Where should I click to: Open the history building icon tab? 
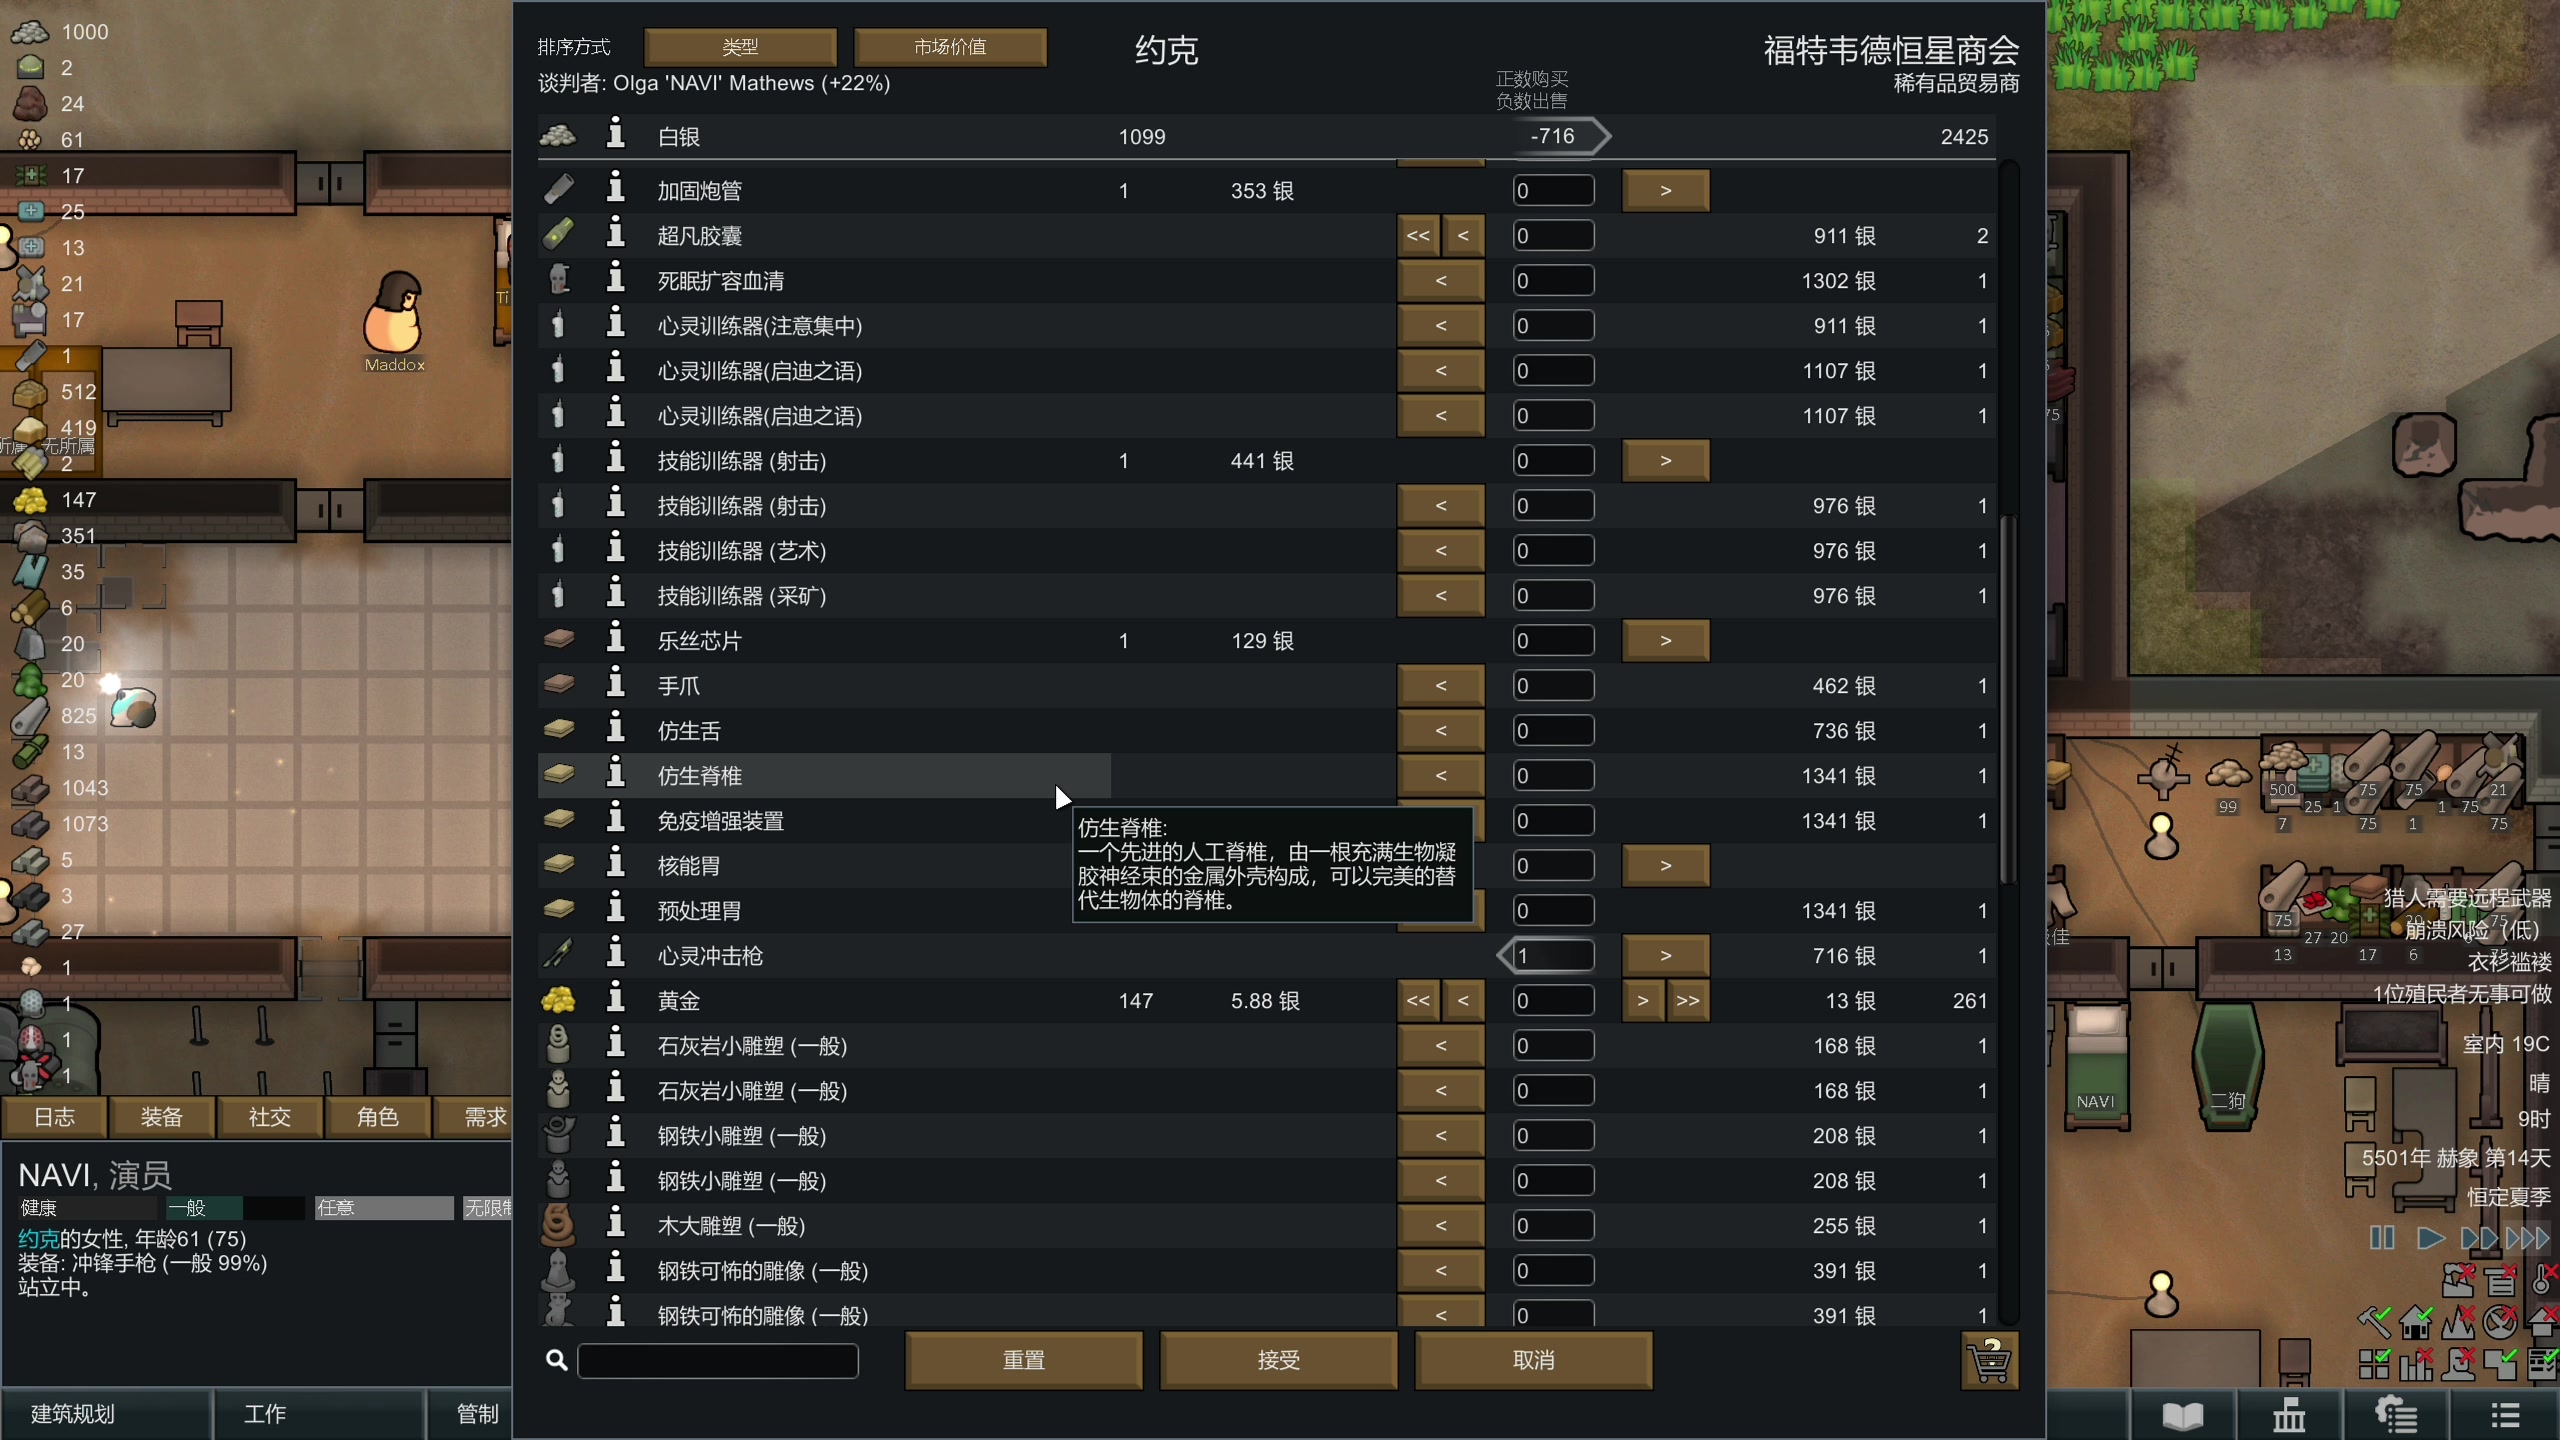point(2289,1415)
